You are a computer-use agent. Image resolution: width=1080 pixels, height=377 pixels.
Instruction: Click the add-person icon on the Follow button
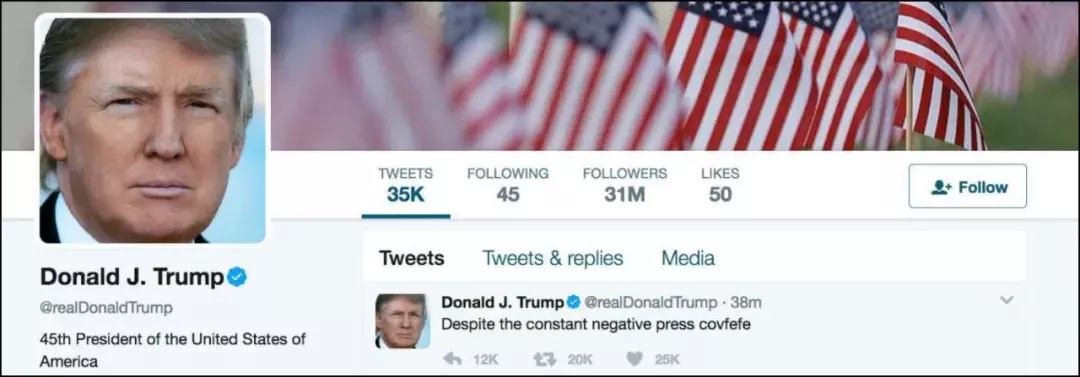click(941, 187)
